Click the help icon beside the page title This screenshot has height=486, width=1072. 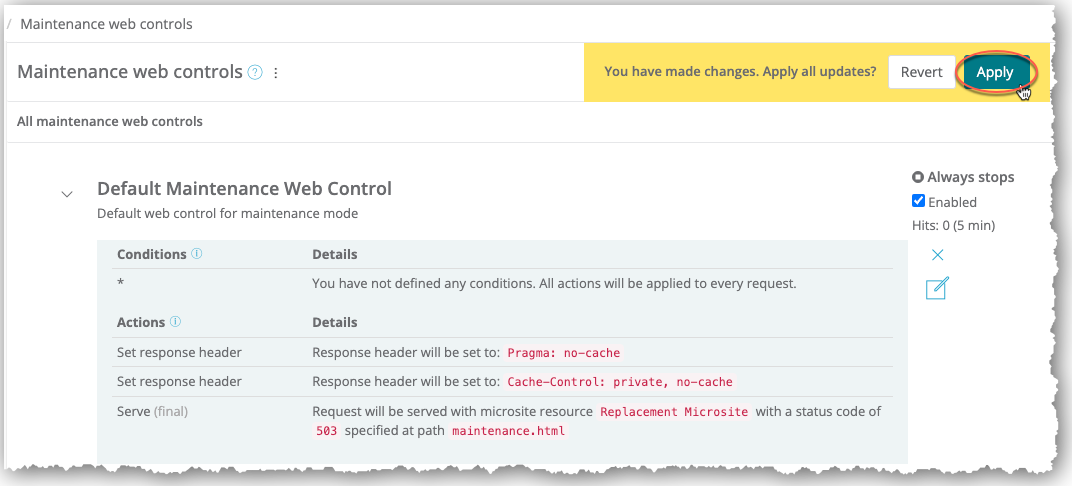tap(255, 72)
